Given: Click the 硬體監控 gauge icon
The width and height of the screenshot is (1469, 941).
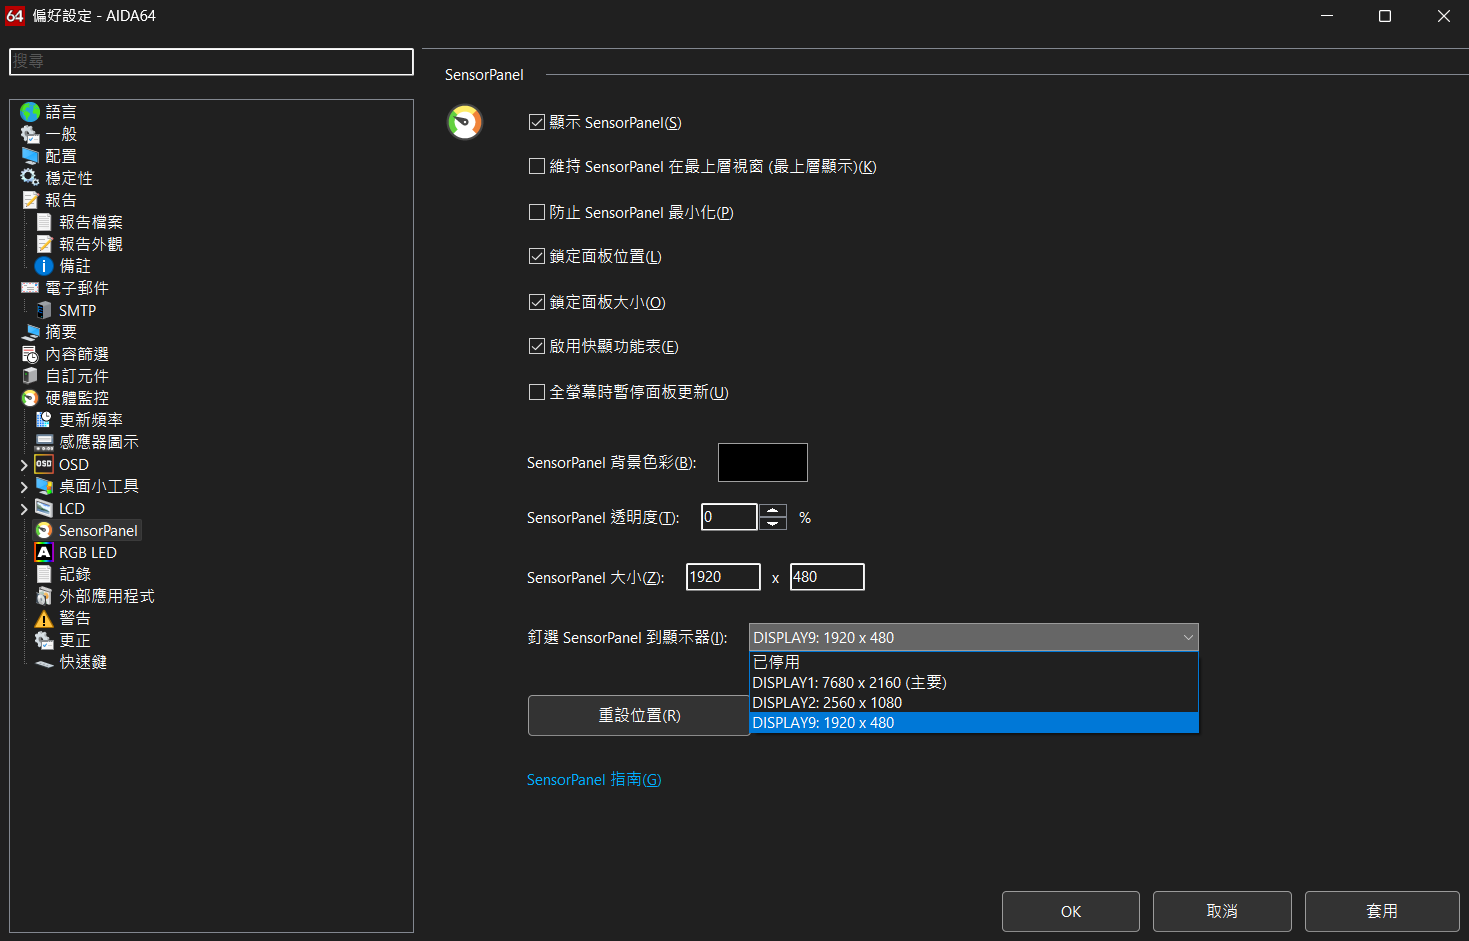Looking at the screenshot, I should (30, 398).
